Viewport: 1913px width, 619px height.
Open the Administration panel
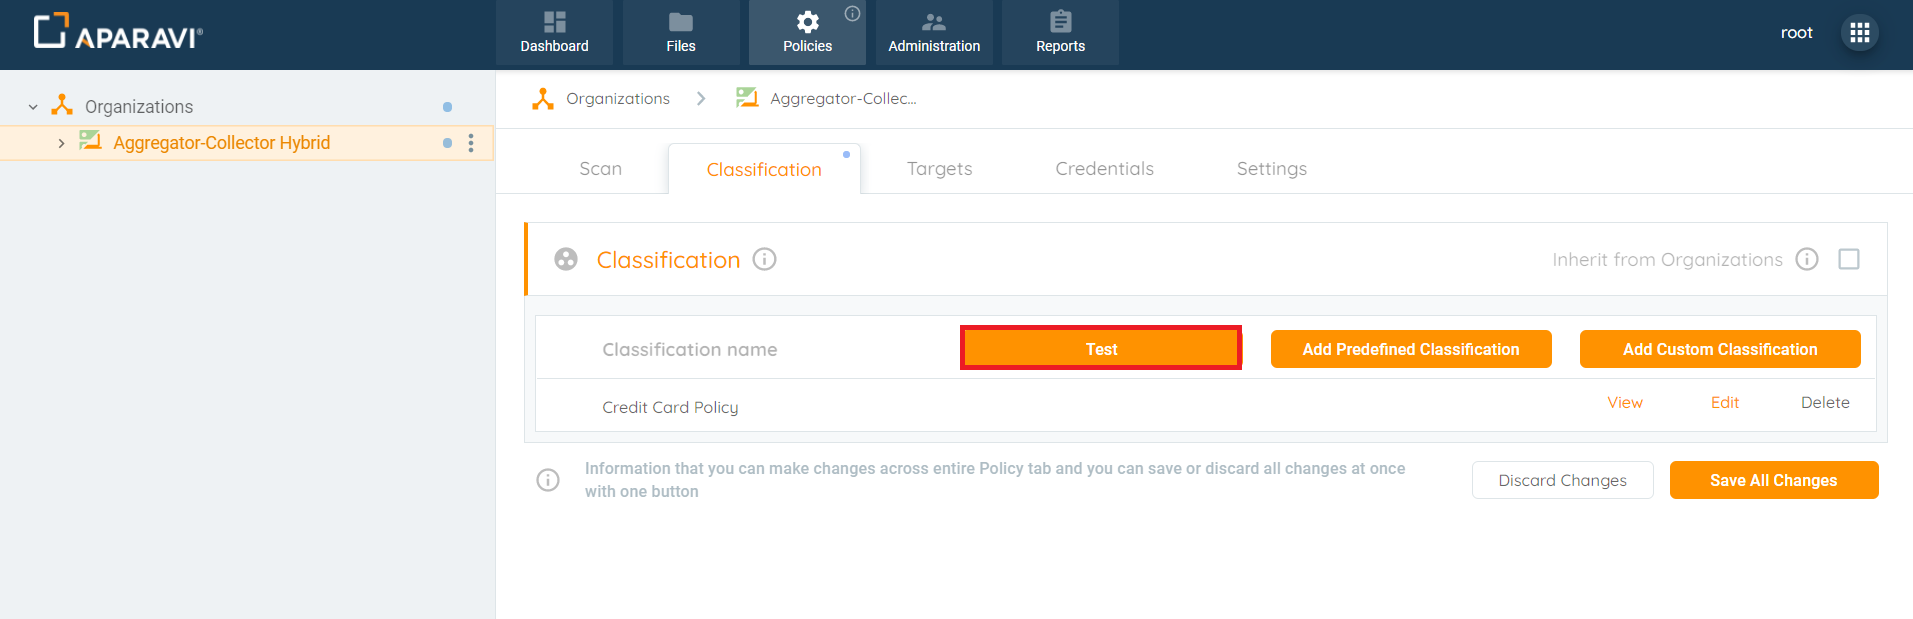click(x=934, y=32)
